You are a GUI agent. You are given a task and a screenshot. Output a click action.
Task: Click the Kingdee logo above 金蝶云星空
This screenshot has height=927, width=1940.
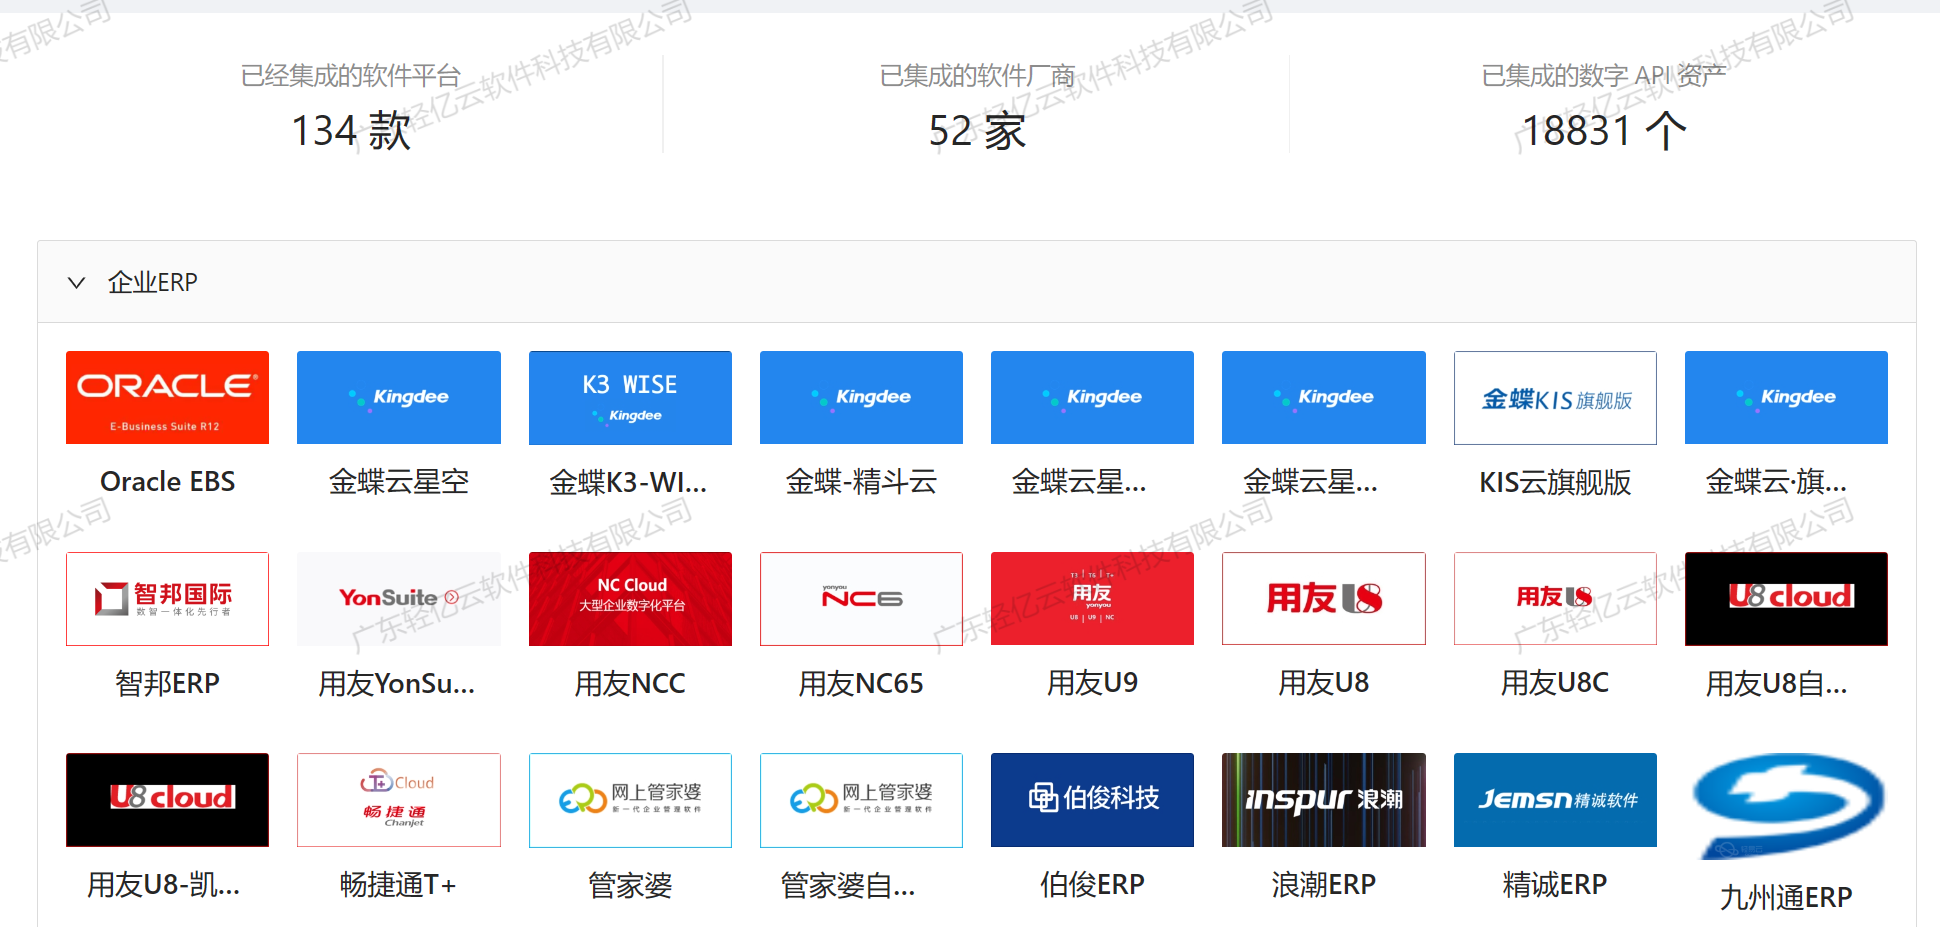pyautogui.click(x=399, y=397)
